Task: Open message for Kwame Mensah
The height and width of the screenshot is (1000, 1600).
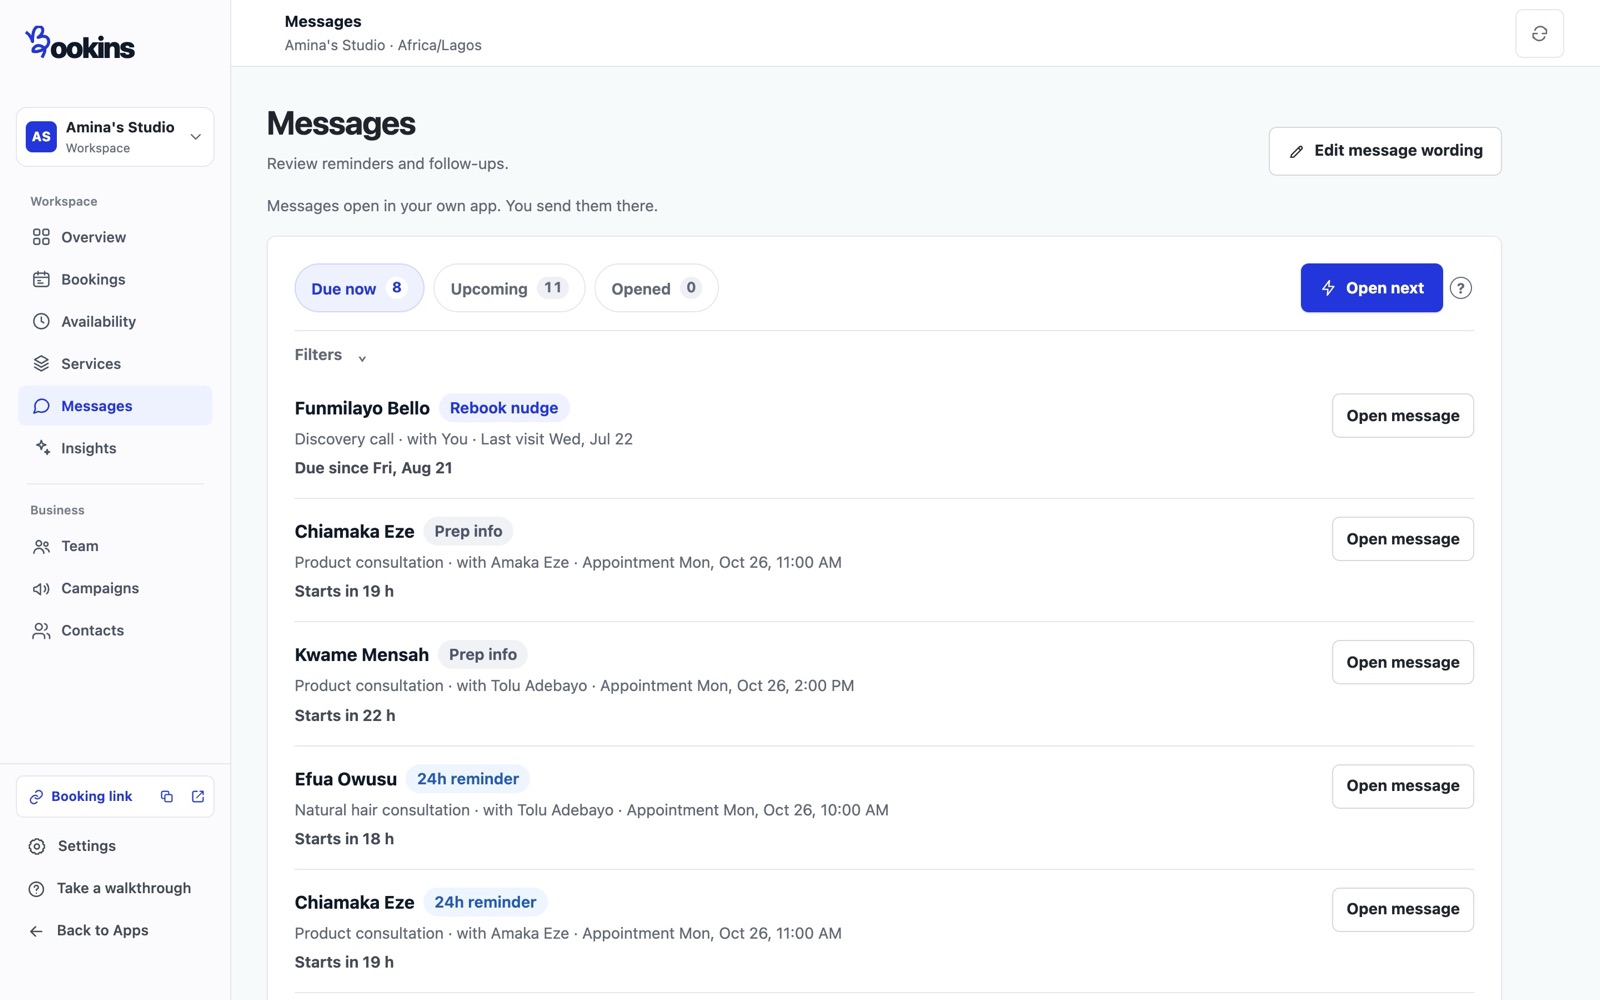Action: coord(1402,662)
